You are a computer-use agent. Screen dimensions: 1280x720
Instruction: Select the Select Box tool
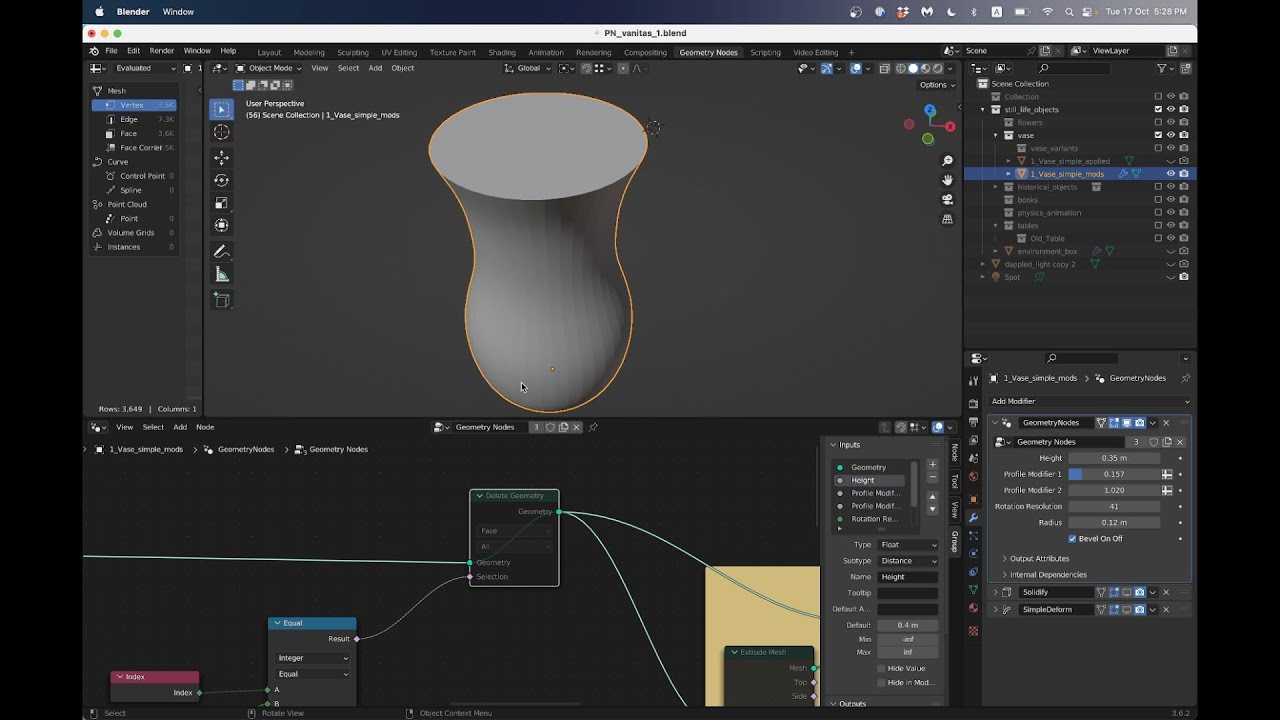click(222, 109)
